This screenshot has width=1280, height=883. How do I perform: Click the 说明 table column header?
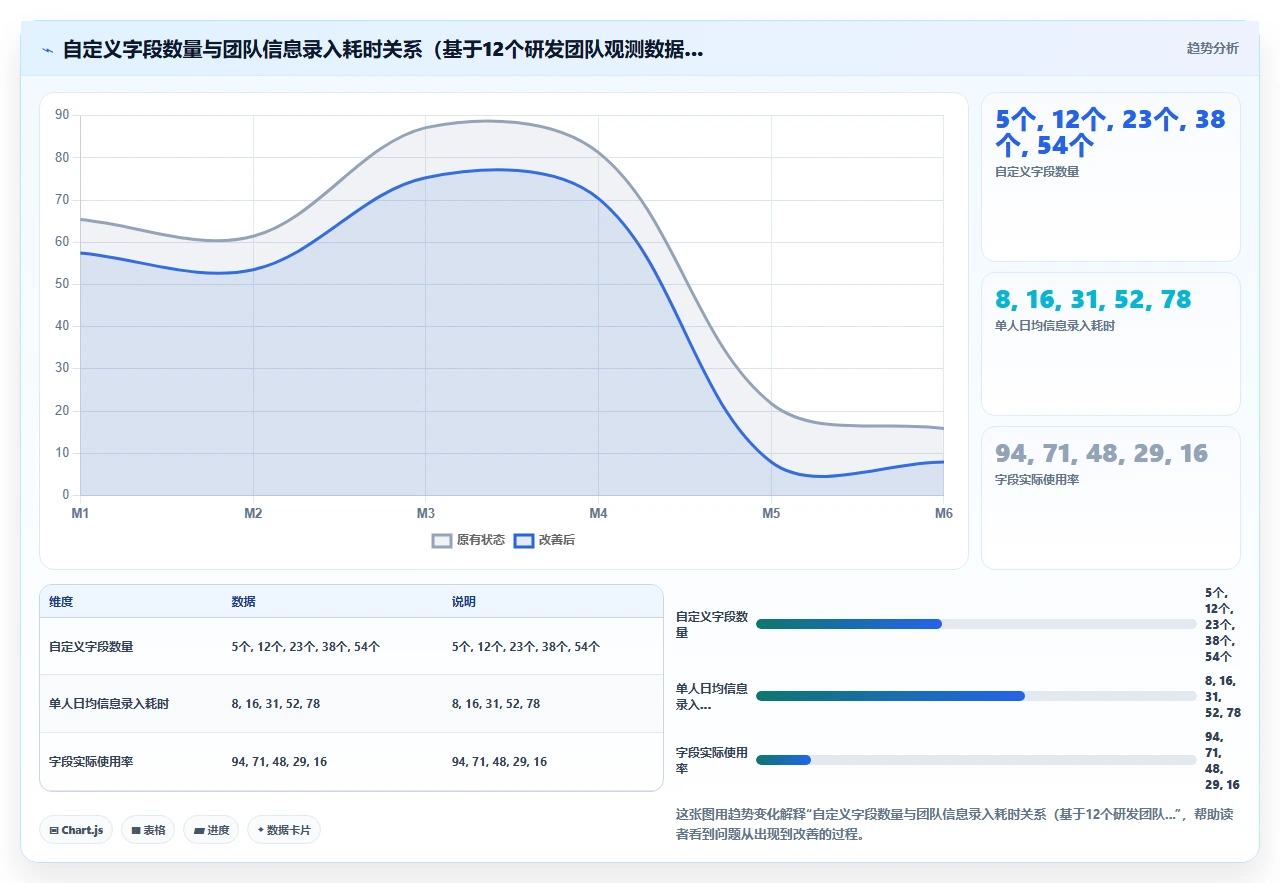[464, 602]
